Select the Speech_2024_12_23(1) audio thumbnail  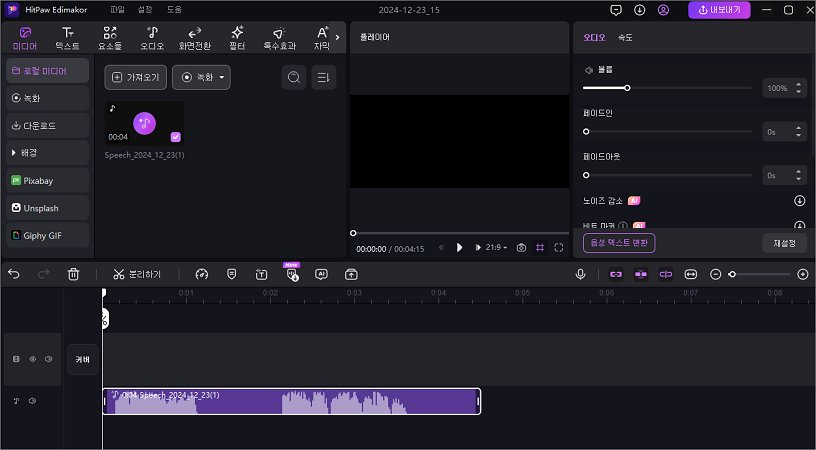coord(144,124)
